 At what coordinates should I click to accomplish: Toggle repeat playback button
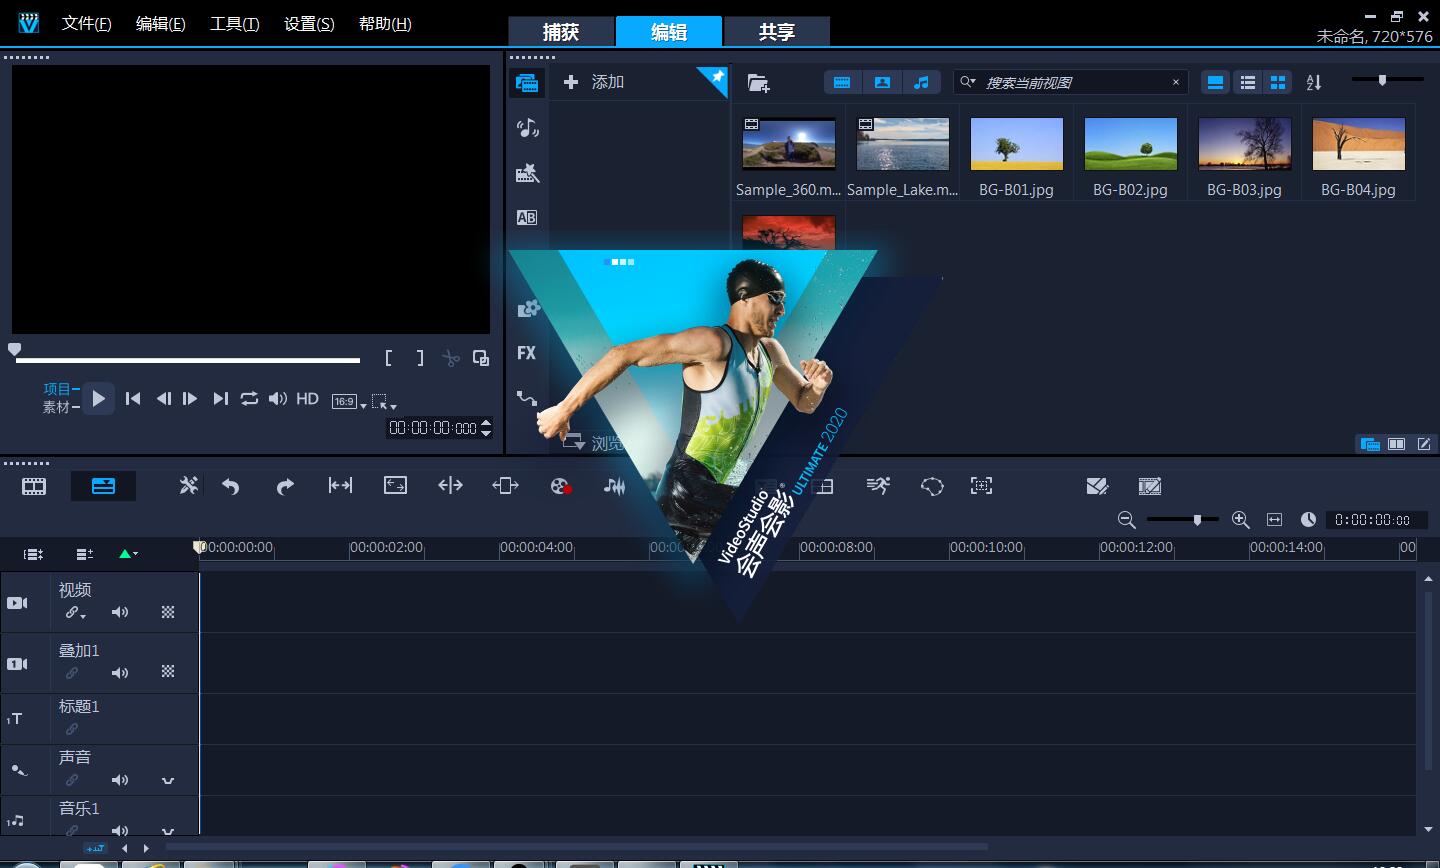tap(249, 398)
